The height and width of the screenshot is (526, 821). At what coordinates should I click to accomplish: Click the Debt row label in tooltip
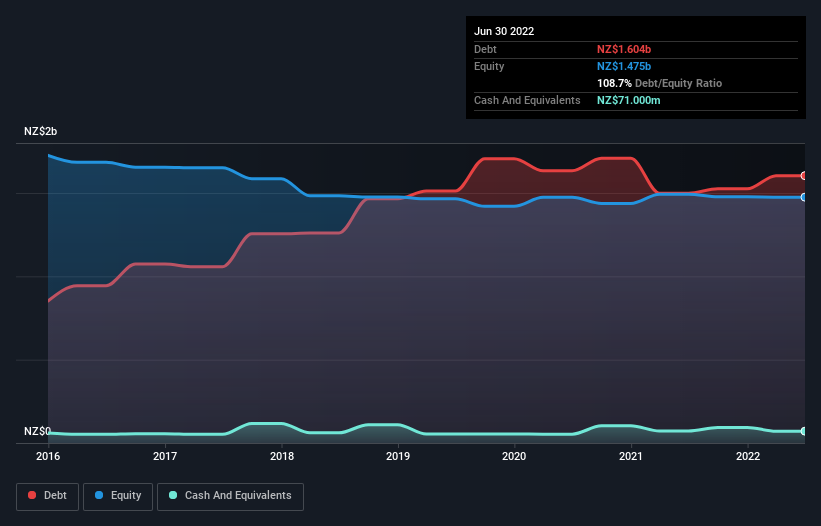[x=485, y=49]
